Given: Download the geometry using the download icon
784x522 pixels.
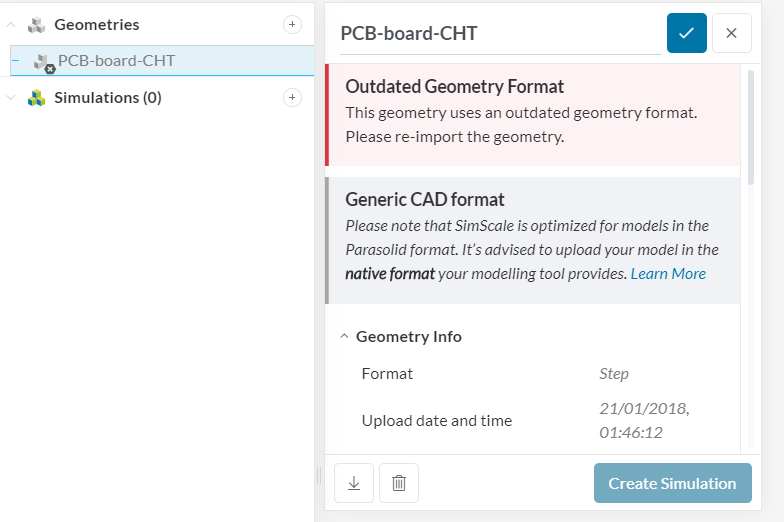Looking at the screenshot, I should pyautogui.click(x=354, y=483).
